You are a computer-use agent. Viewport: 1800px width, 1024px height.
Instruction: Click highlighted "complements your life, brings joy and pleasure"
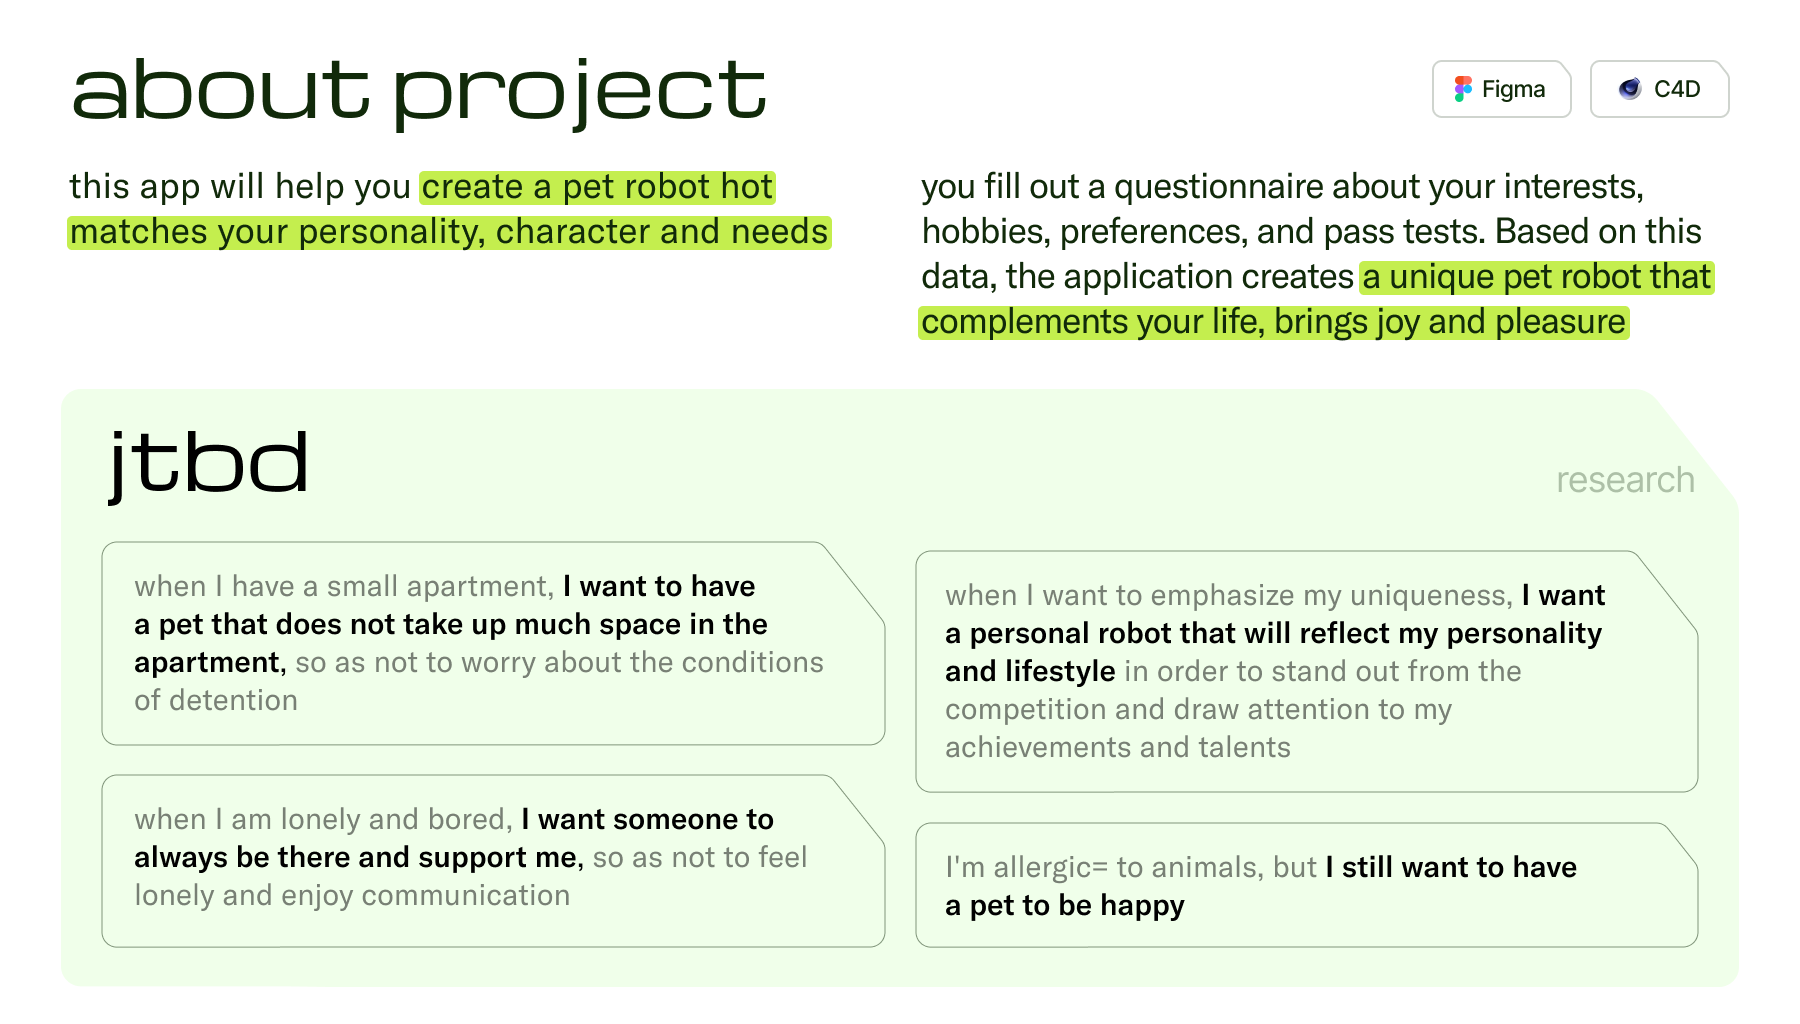pyautogui.click(x=1273, y=322)
